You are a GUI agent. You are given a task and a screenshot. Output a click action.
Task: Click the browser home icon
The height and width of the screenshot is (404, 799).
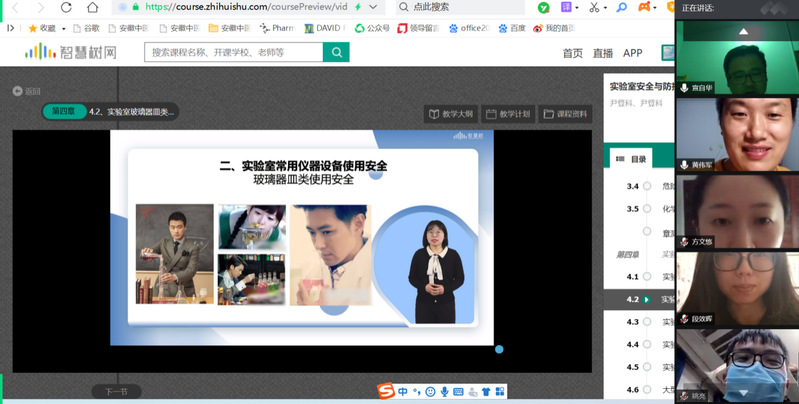pyautogui.click(x=94, y=7)
